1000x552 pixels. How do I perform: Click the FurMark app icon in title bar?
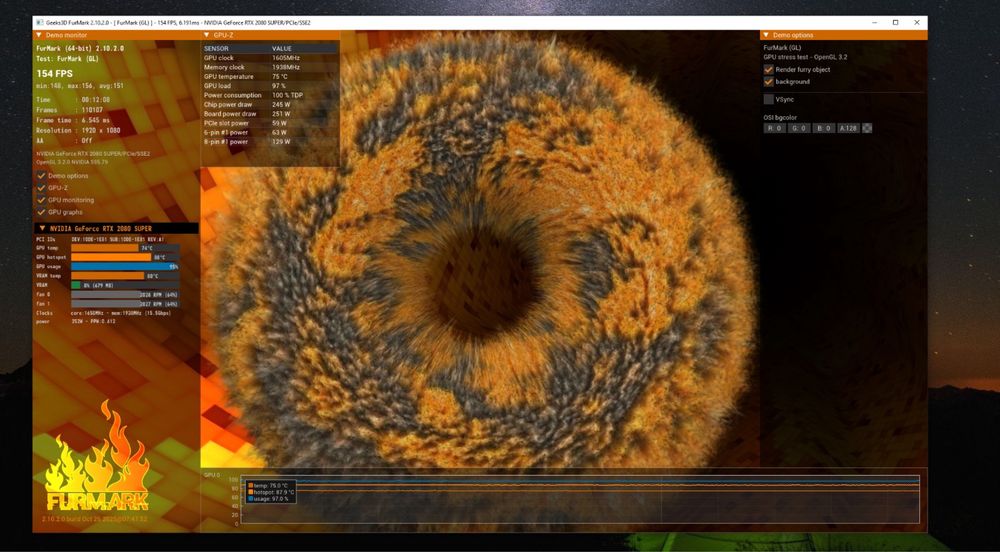point(40,22)
